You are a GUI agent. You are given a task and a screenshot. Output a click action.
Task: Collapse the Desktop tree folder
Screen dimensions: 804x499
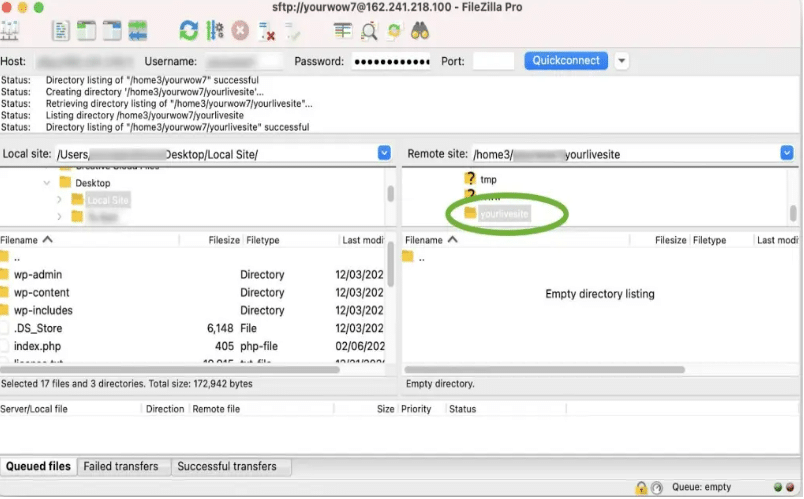tap(47, 183)
